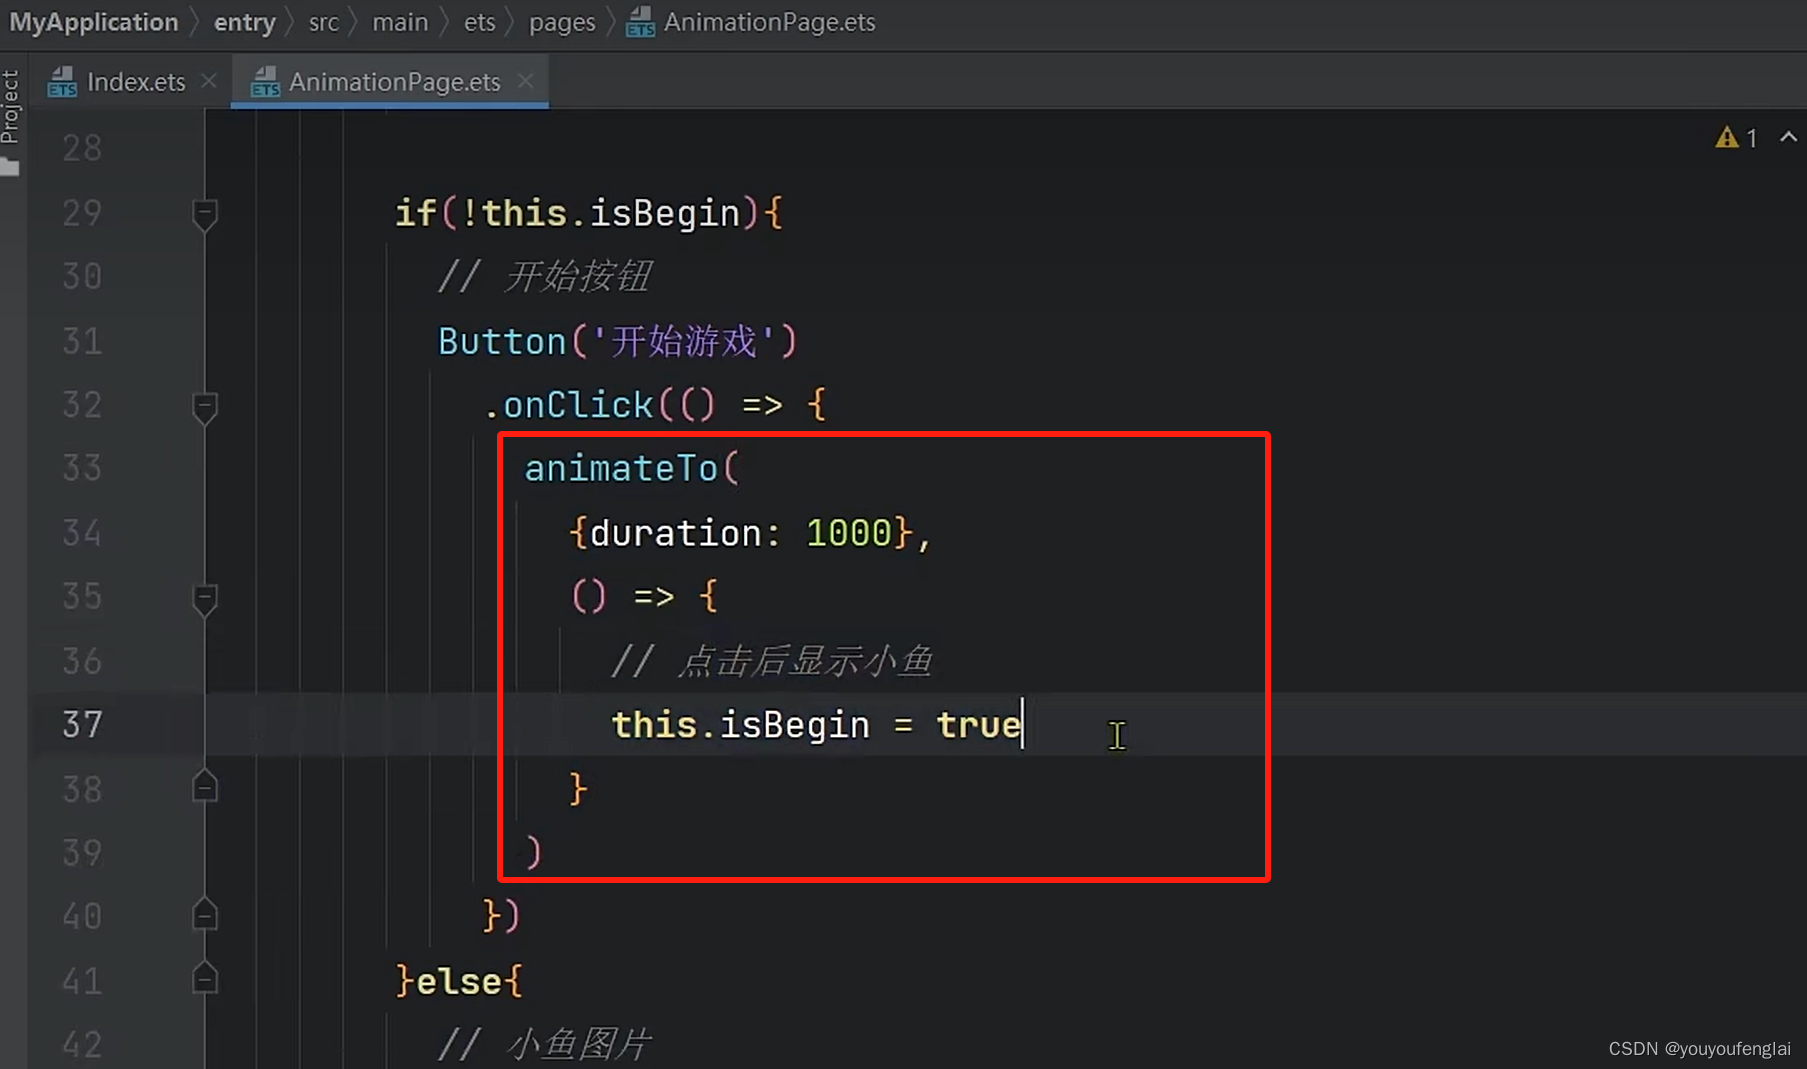This screenshot has width=1807, height=1069.
Task: Click the fold marker on line 41
Action: pos(205,978)
